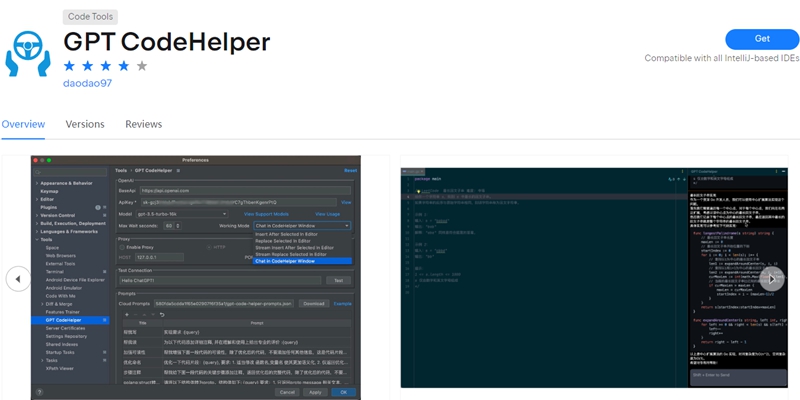
Task: Expand Appearance & Behavior tree node
Action: pyautogui.click(x=37, y=183)
